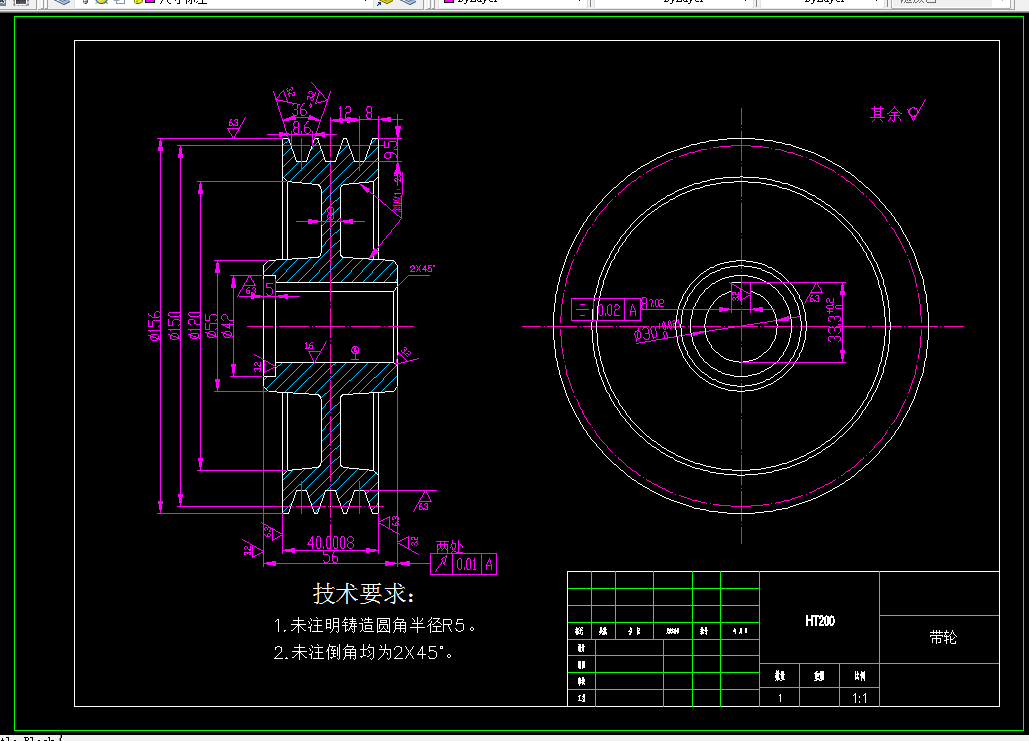
Task: Select the 36 groove angle dimension
Action: click(x=299, y=110)
